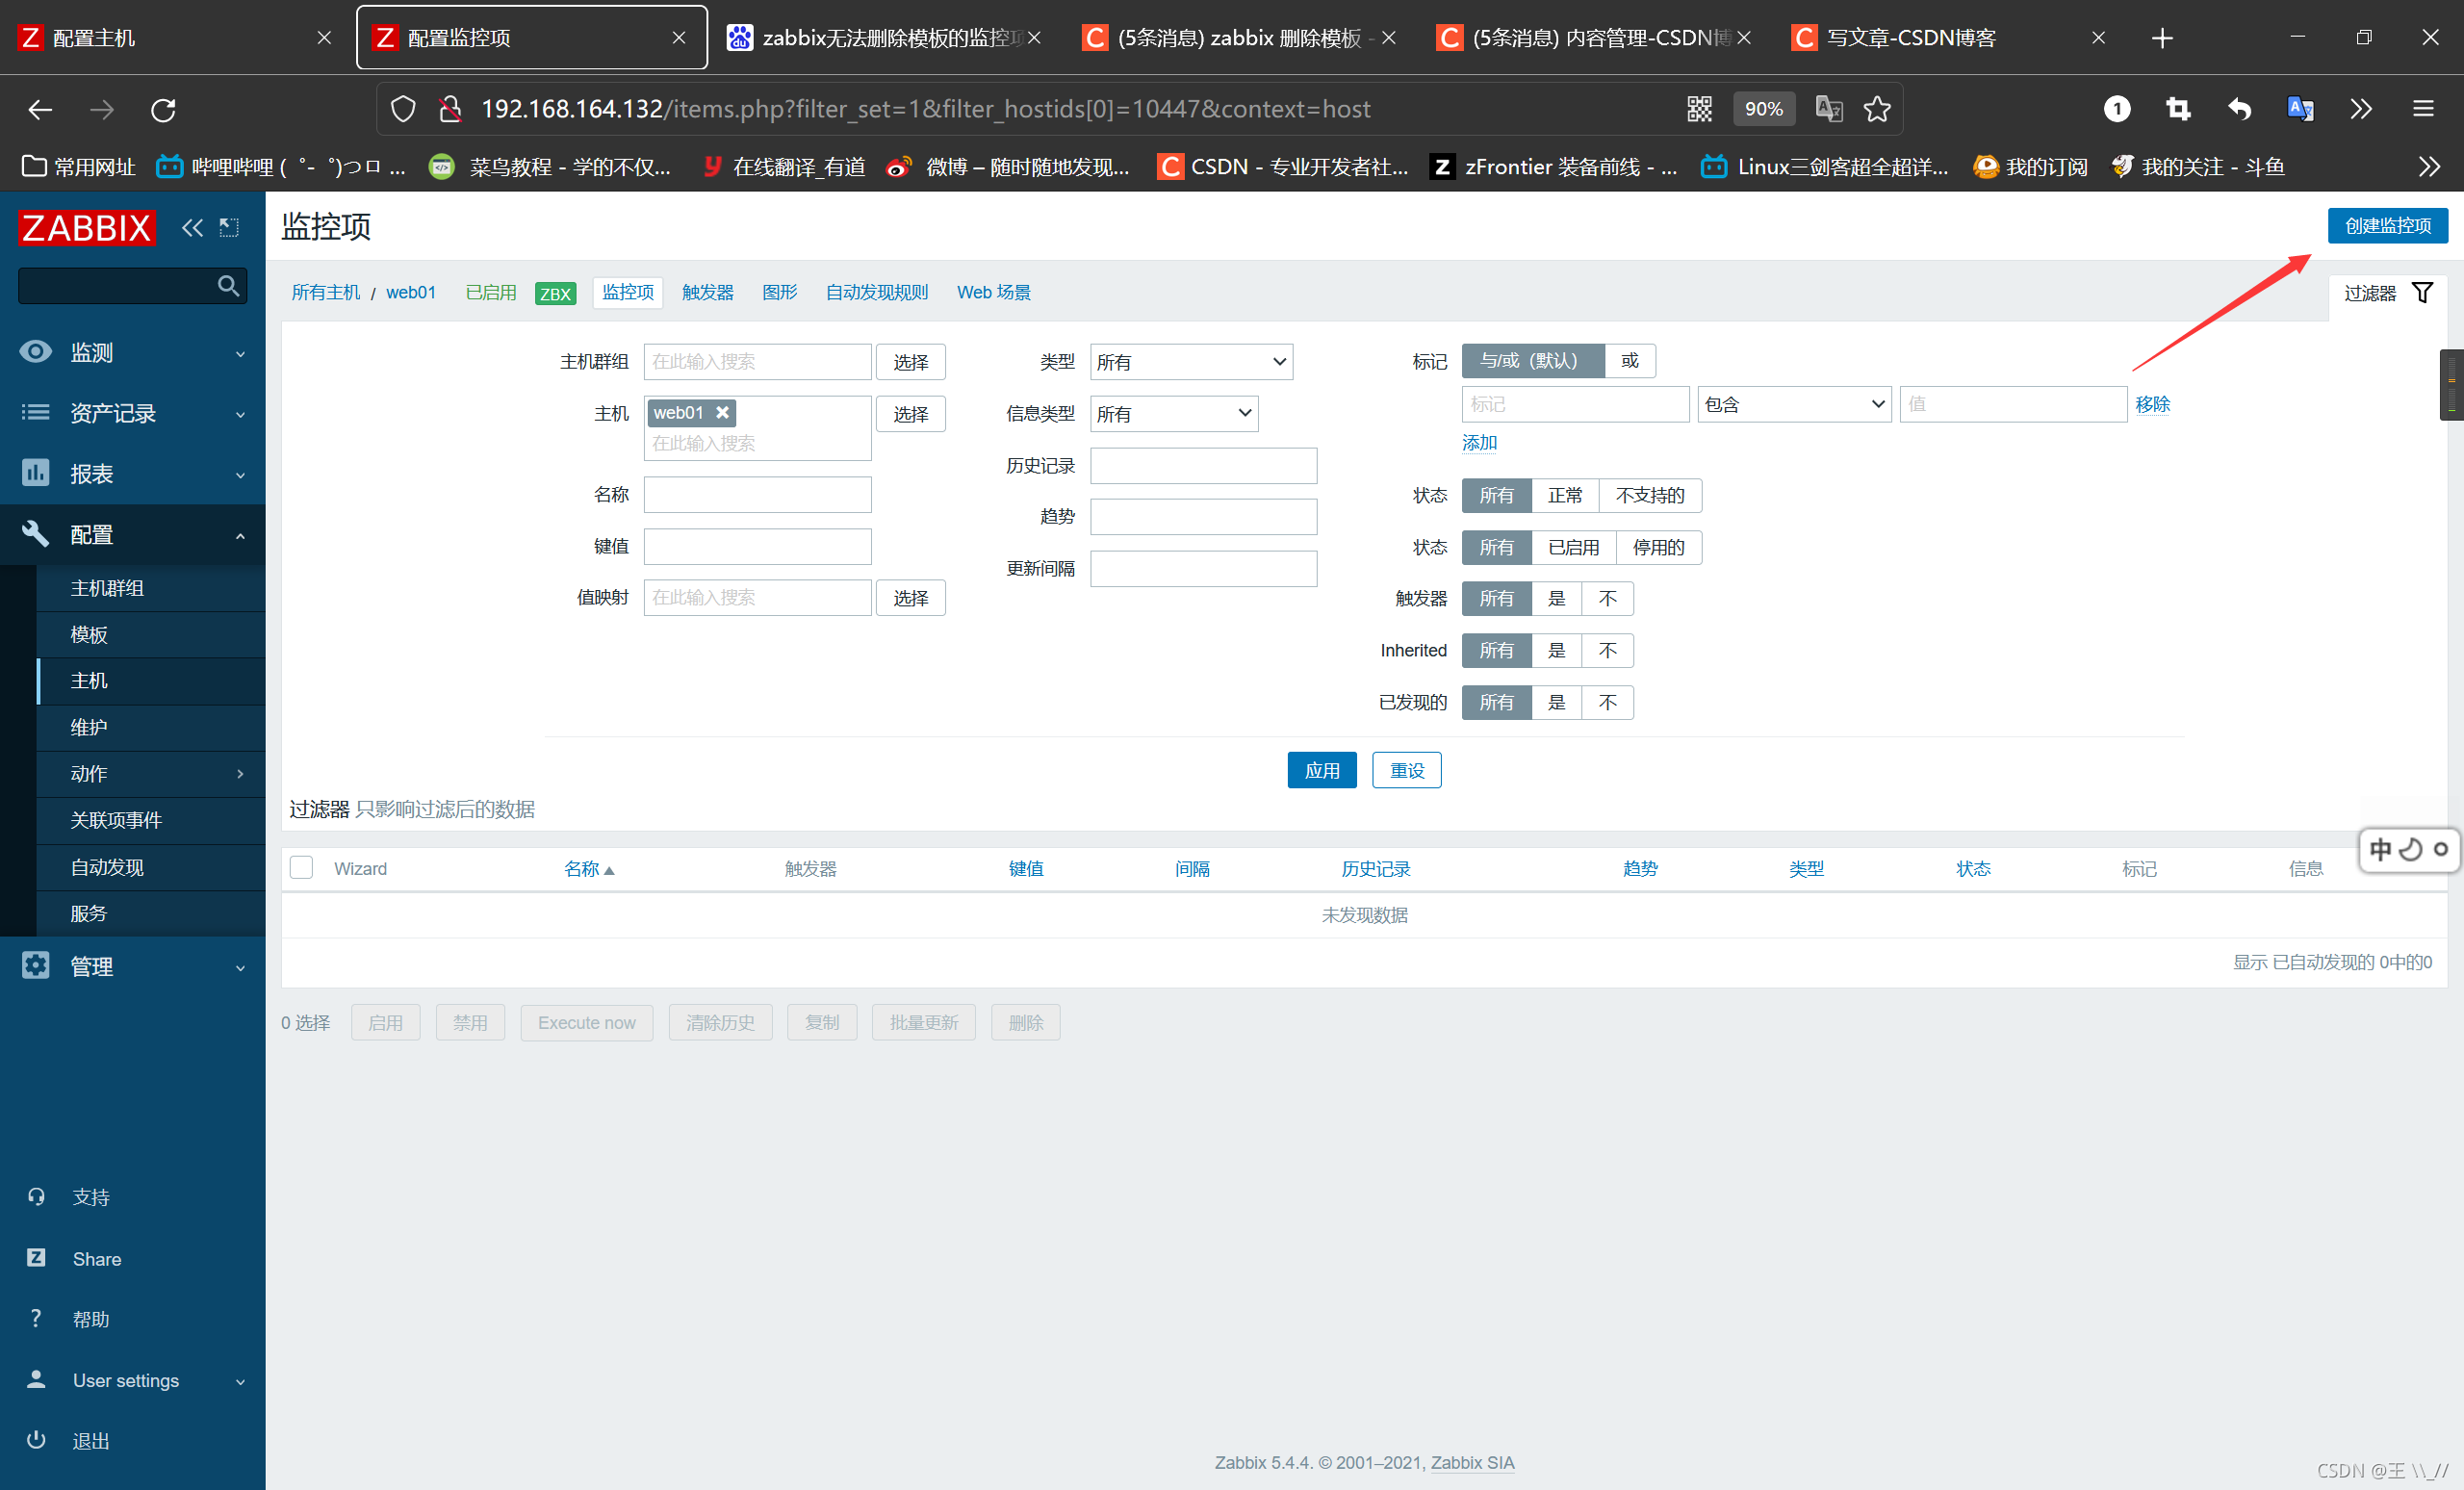Collapse the Zabbix sidebar with double-chevron icon

tap(192, 228)
